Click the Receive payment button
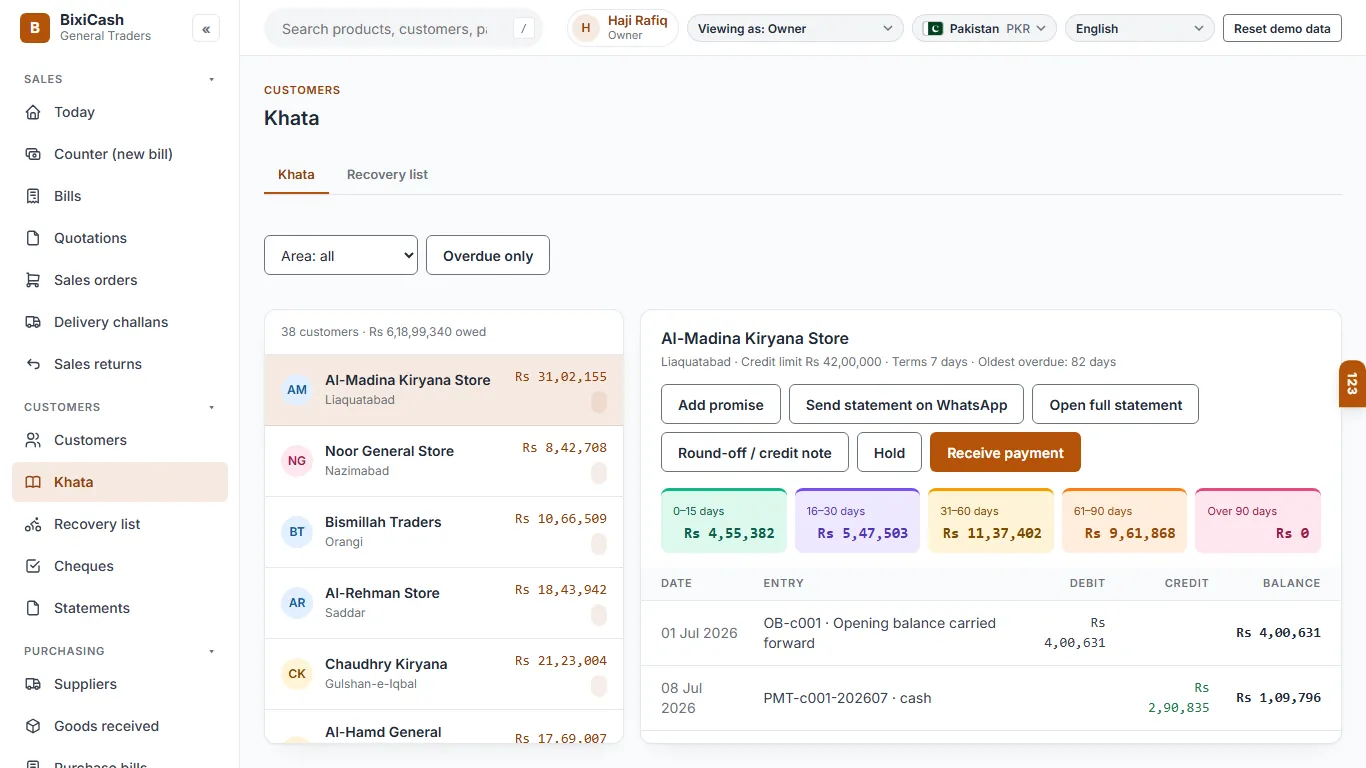The width and height of the screenshot is (1366, 768). coord(1005,452)
